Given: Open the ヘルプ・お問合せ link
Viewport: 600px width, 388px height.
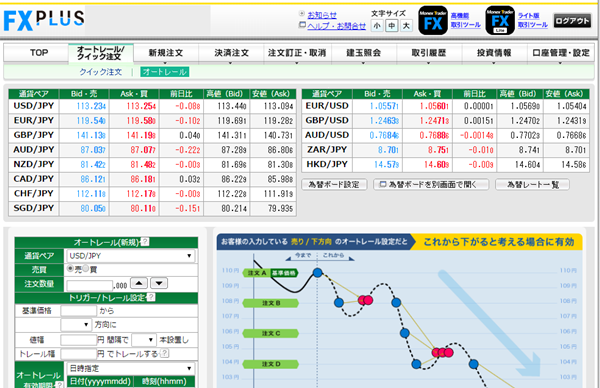Looking at the screenshot, I should (x=336, y=26).
